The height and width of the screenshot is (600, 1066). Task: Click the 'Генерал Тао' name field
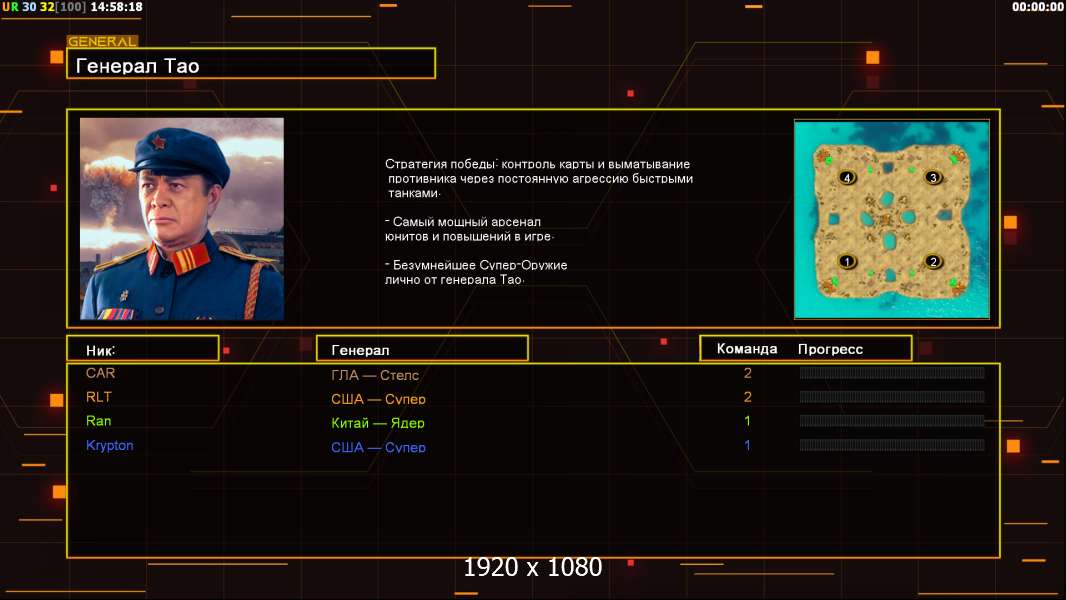click(251, 64)
